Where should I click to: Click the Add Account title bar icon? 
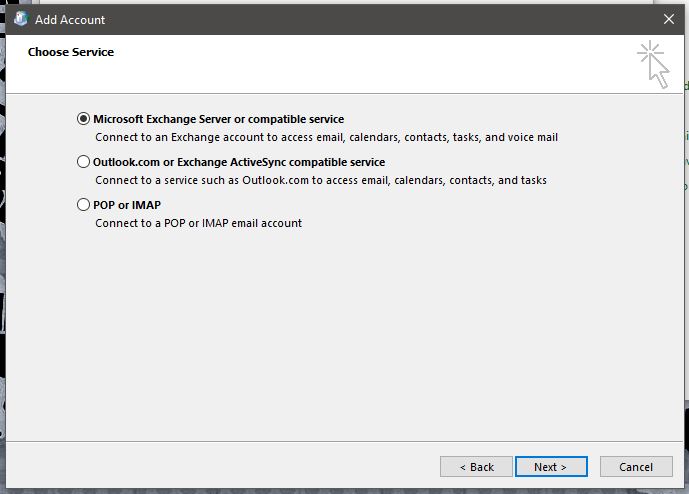point(21,19)
